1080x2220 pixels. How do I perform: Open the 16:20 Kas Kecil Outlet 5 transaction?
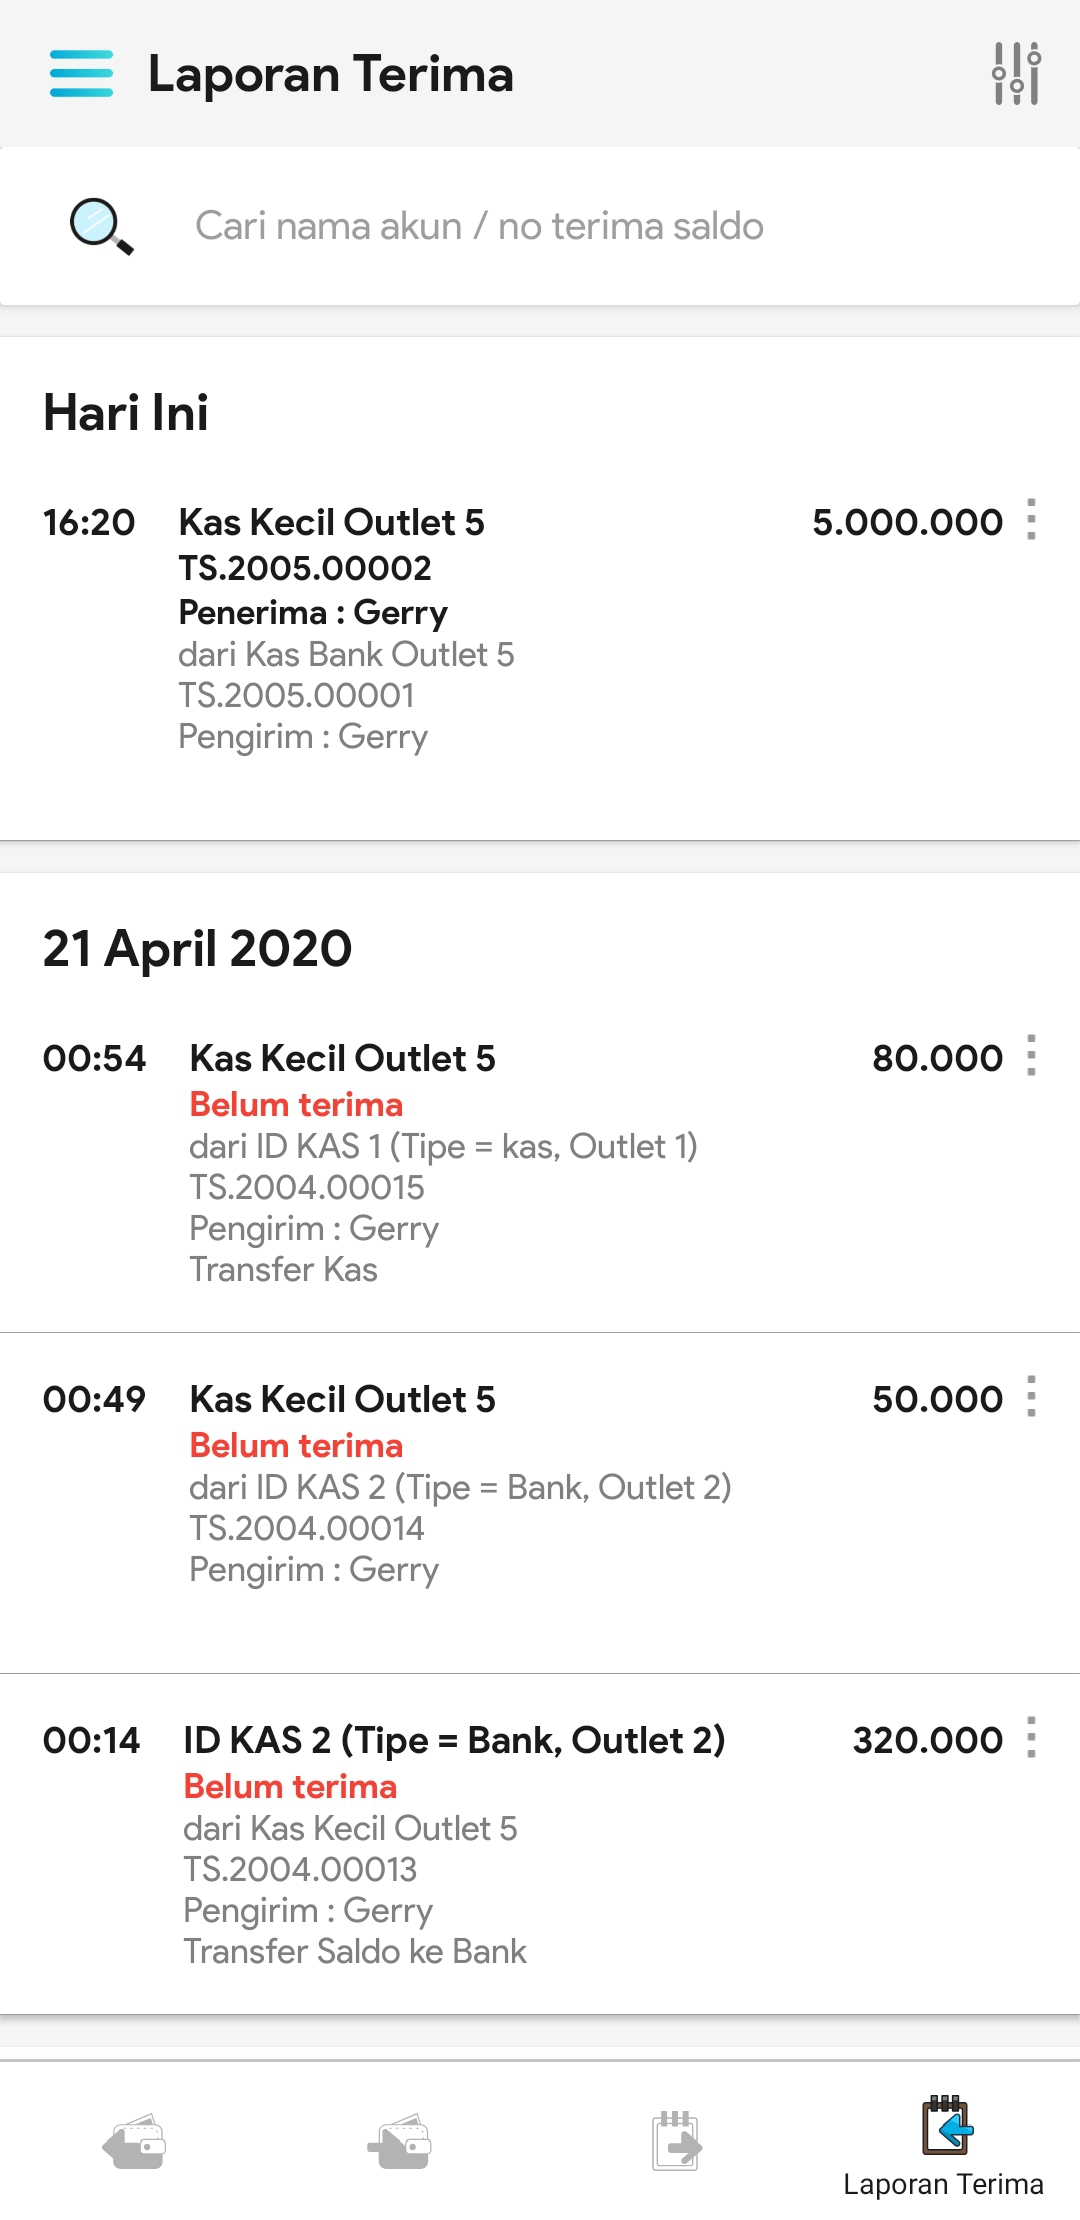[331, 523]
